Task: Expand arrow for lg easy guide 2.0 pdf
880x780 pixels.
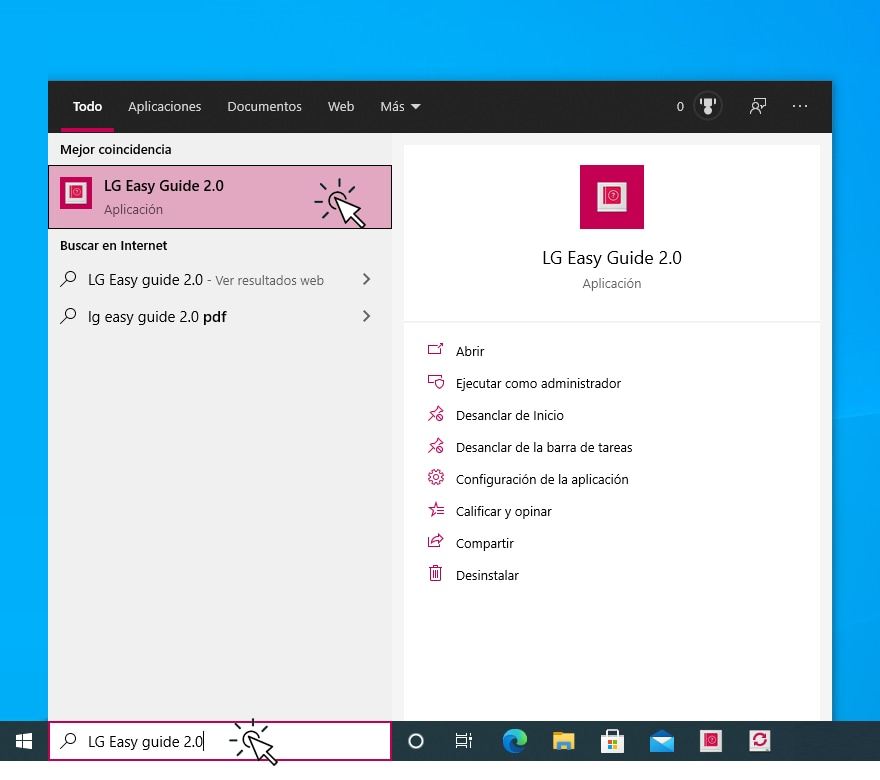Action: (366, 316)
